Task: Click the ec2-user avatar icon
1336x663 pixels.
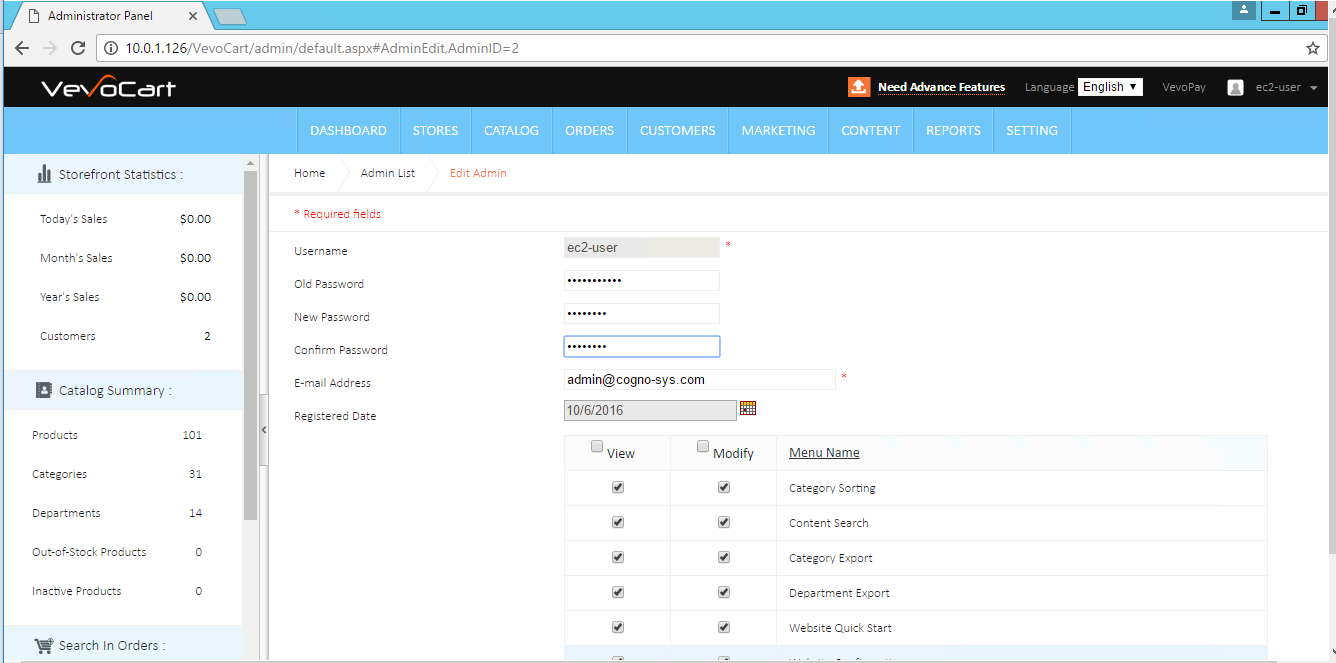Action: pos(1235,88)
